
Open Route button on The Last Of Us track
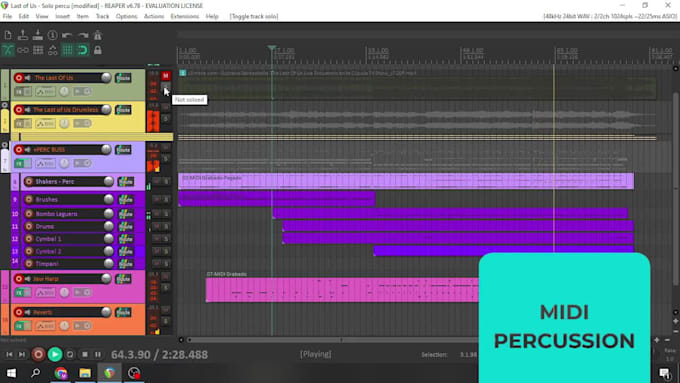(123, 78)
